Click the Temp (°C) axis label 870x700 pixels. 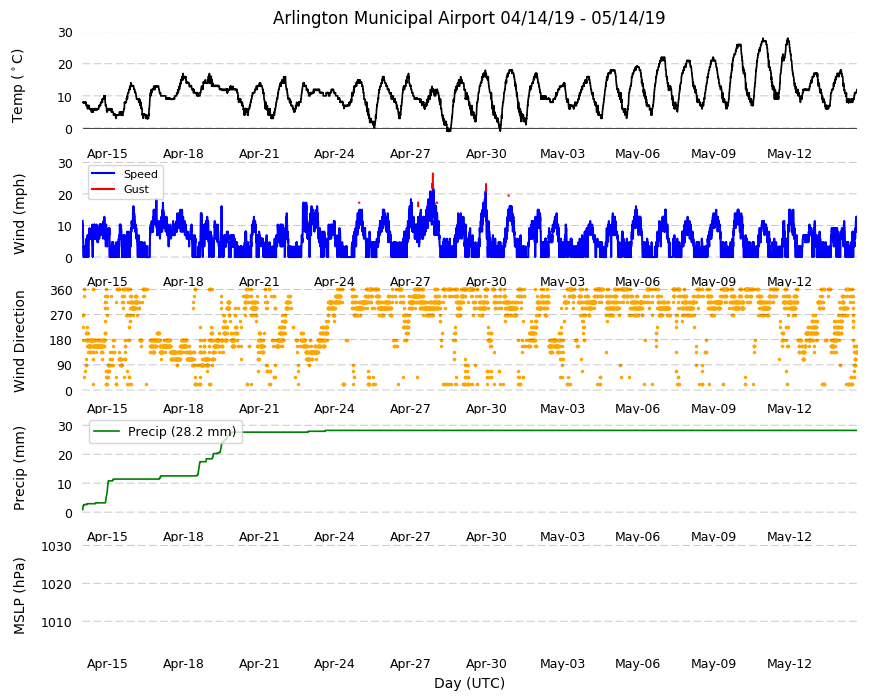click(18, 86)
